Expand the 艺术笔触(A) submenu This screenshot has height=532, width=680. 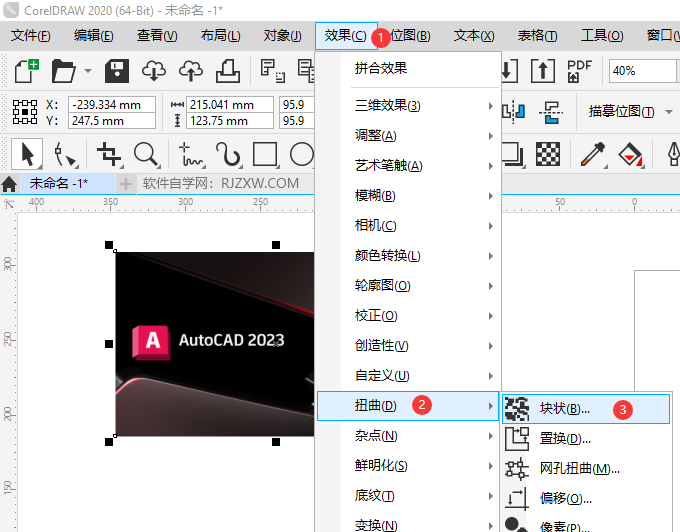[408, 166]
